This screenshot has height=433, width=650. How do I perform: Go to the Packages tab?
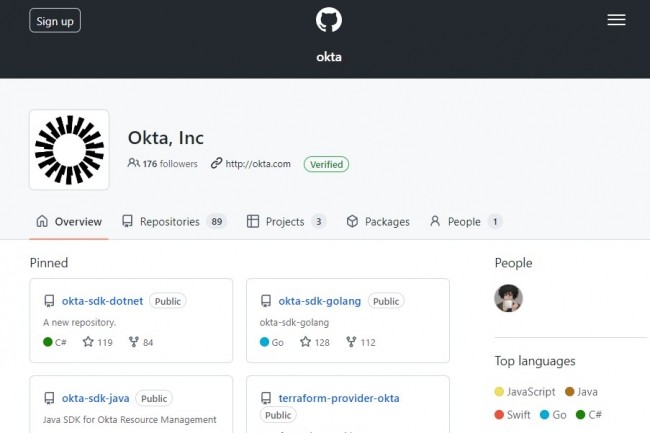(x=378, y=222)
